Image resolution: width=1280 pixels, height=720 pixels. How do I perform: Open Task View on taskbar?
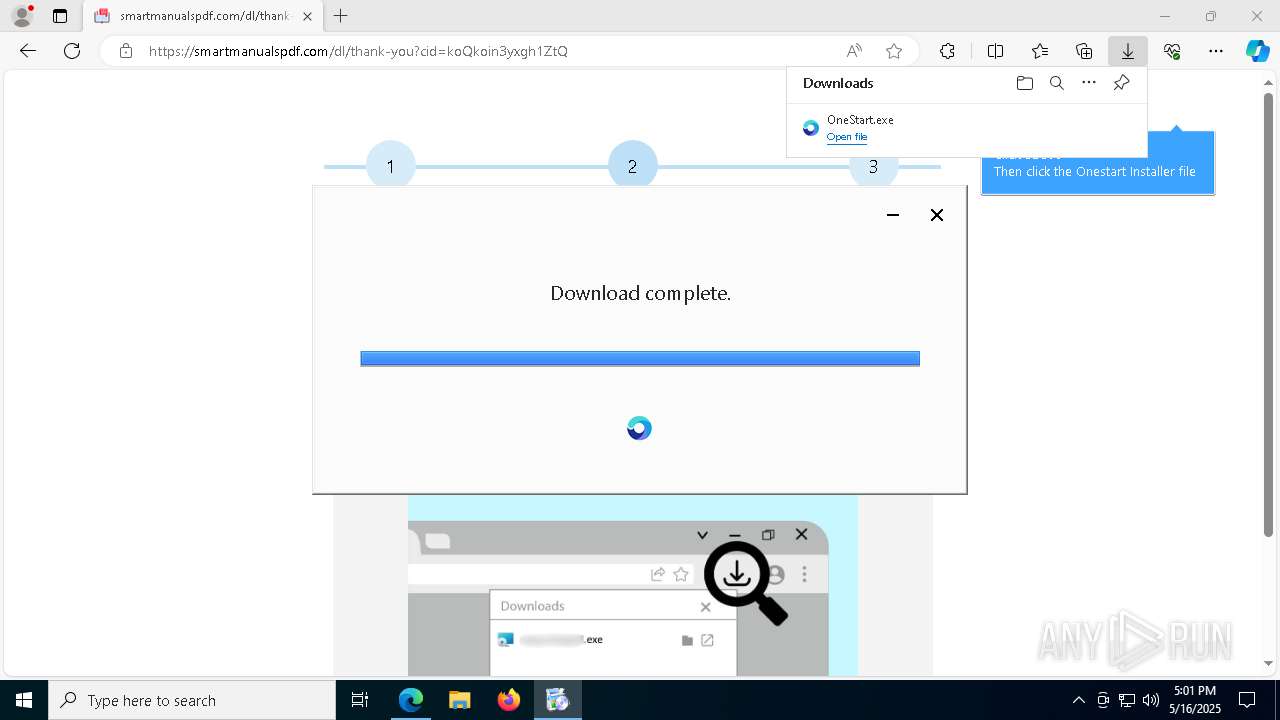pyautogui.click(x=360, y=700)
